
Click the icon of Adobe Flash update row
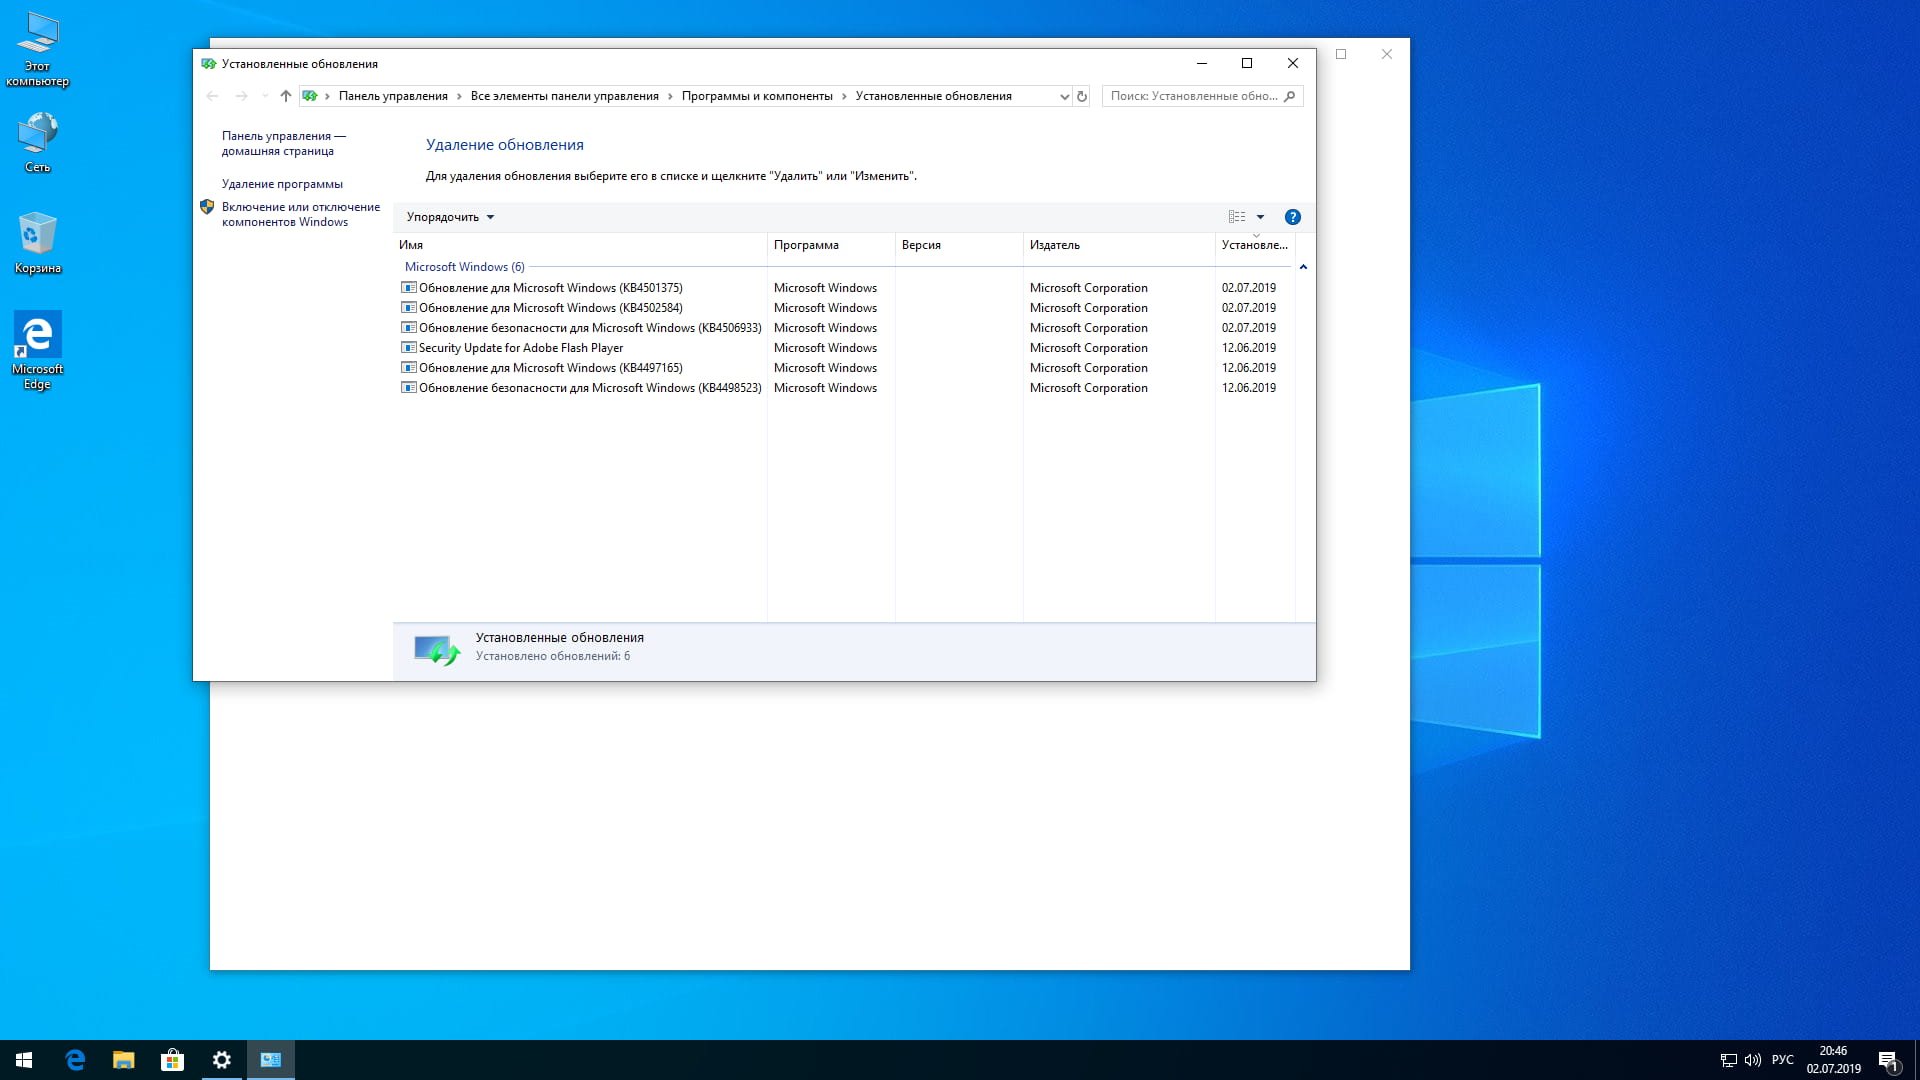(x=408, y=348)
